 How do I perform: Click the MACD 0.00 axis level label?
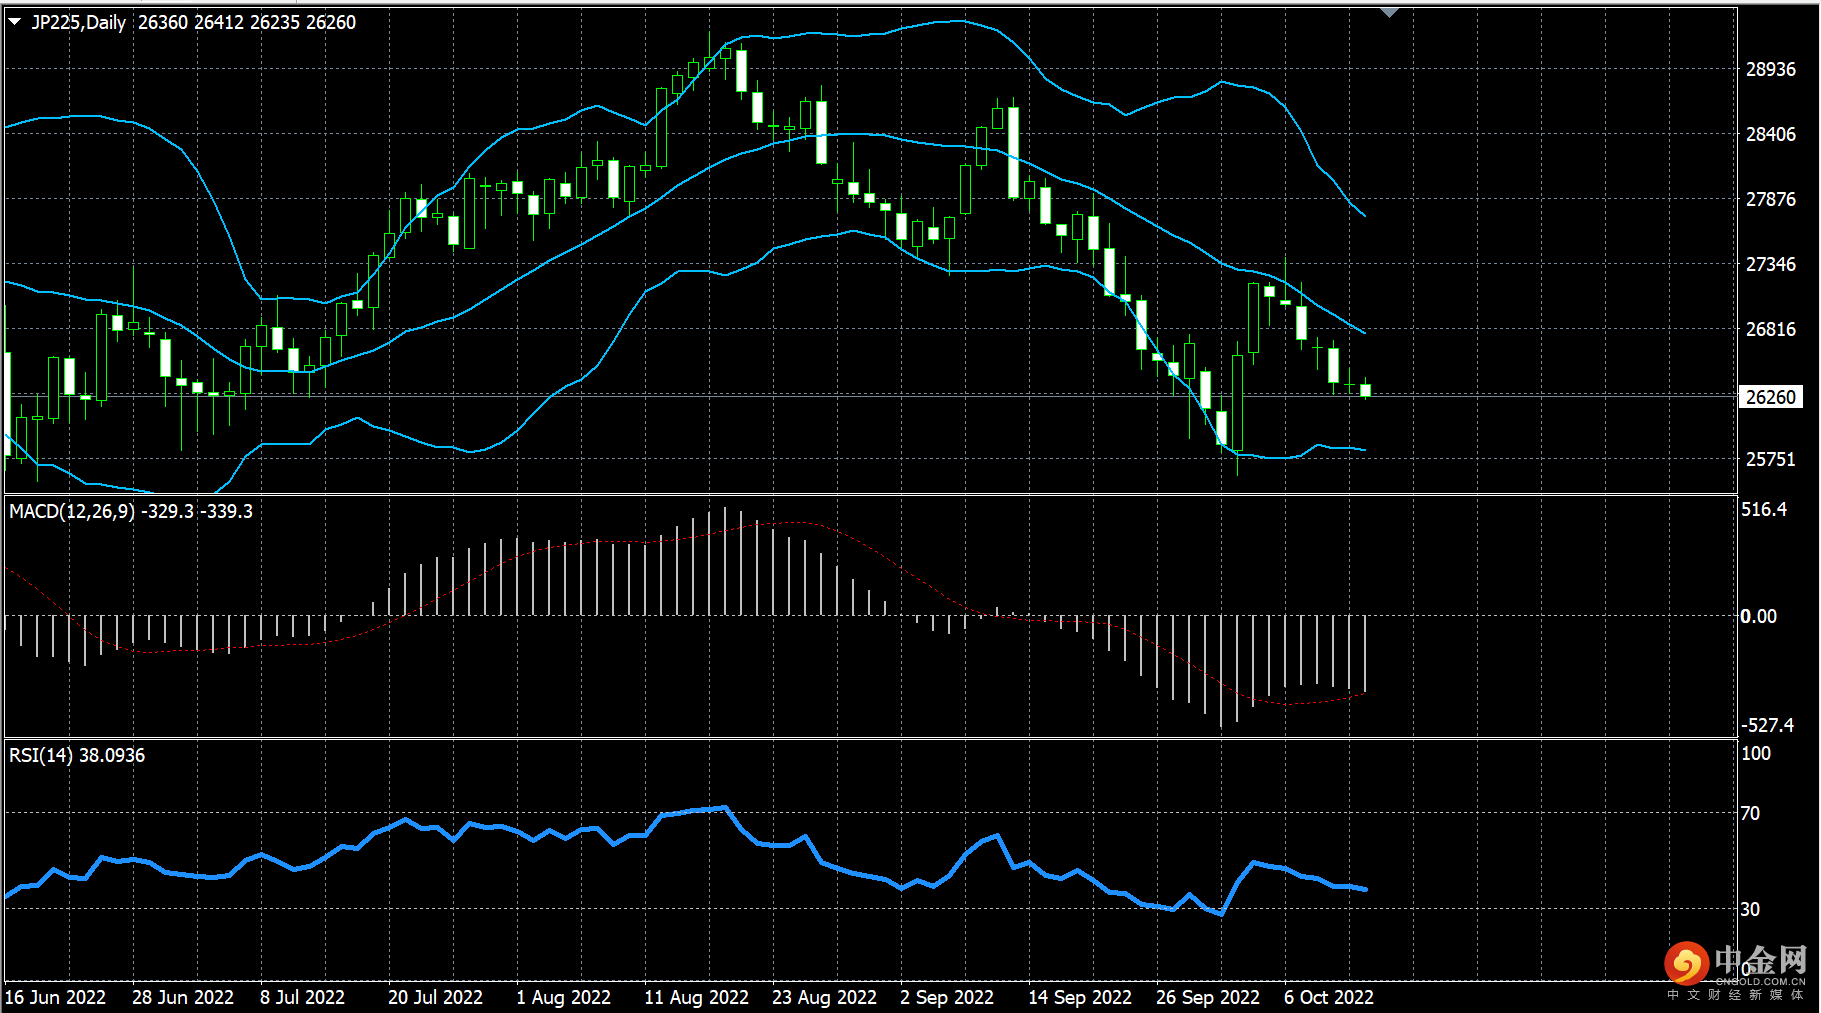click(x=1759, y=616)
